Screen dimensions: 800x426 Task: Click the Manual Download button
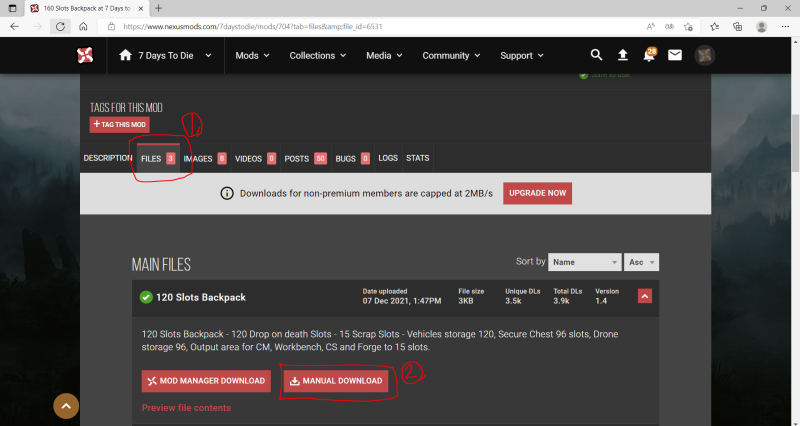click(x=336, y=381)
